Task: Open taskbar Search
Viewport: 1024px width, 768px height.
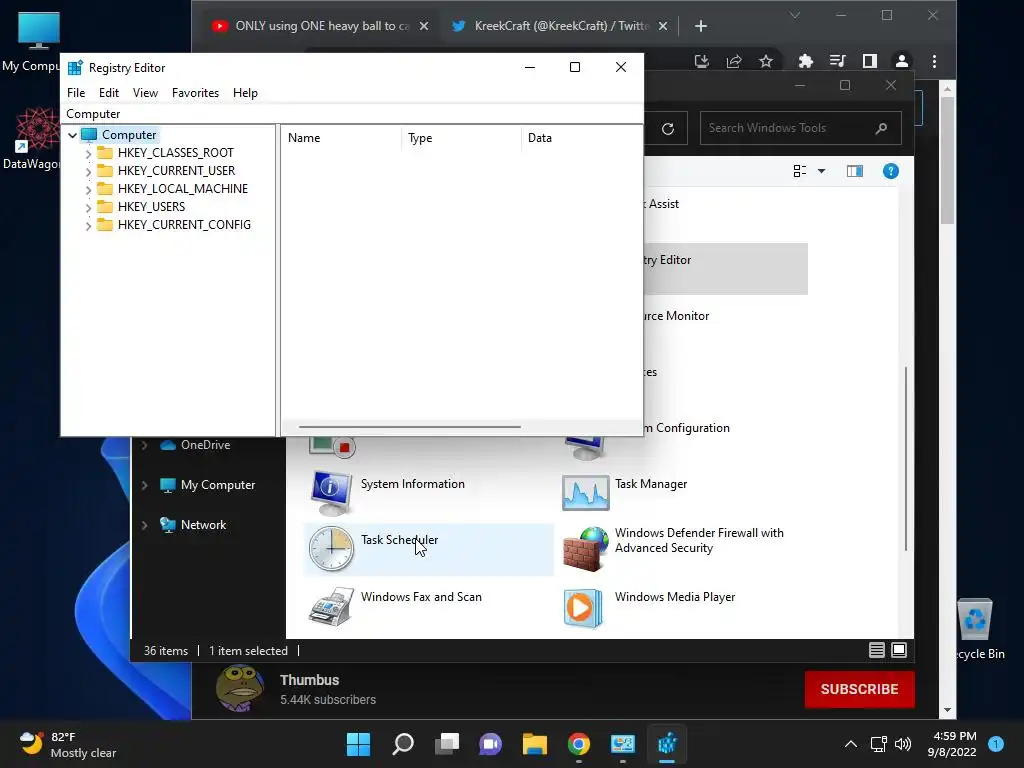Action: coord(403,744)
